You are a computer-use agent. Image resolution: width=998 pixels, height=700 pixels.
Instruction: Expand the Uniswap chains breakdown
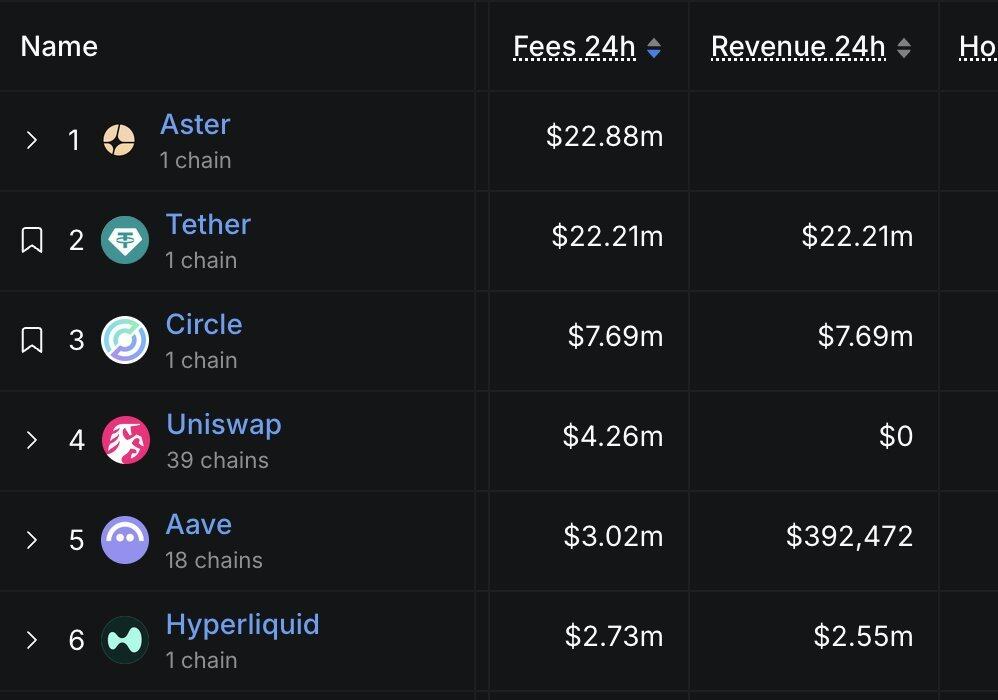coord(31,440)
